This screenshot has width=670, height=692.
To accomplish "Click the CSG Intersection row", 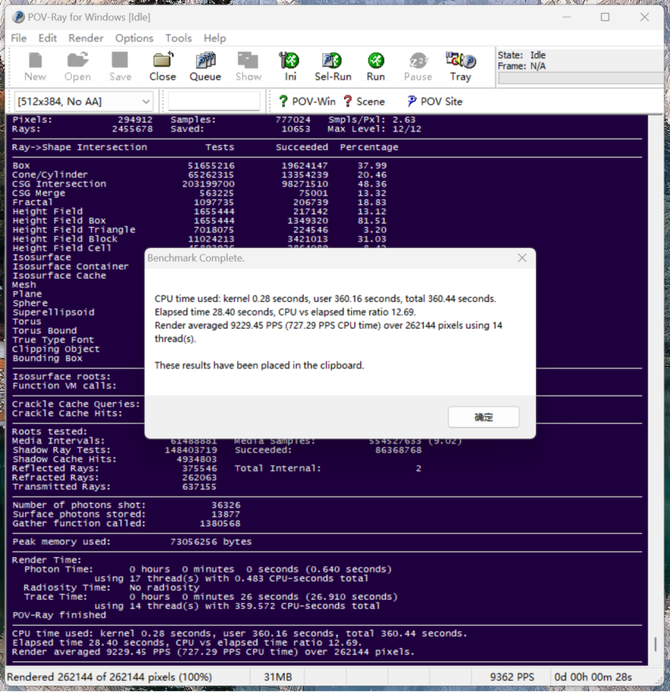I will [x=199, y=184].
